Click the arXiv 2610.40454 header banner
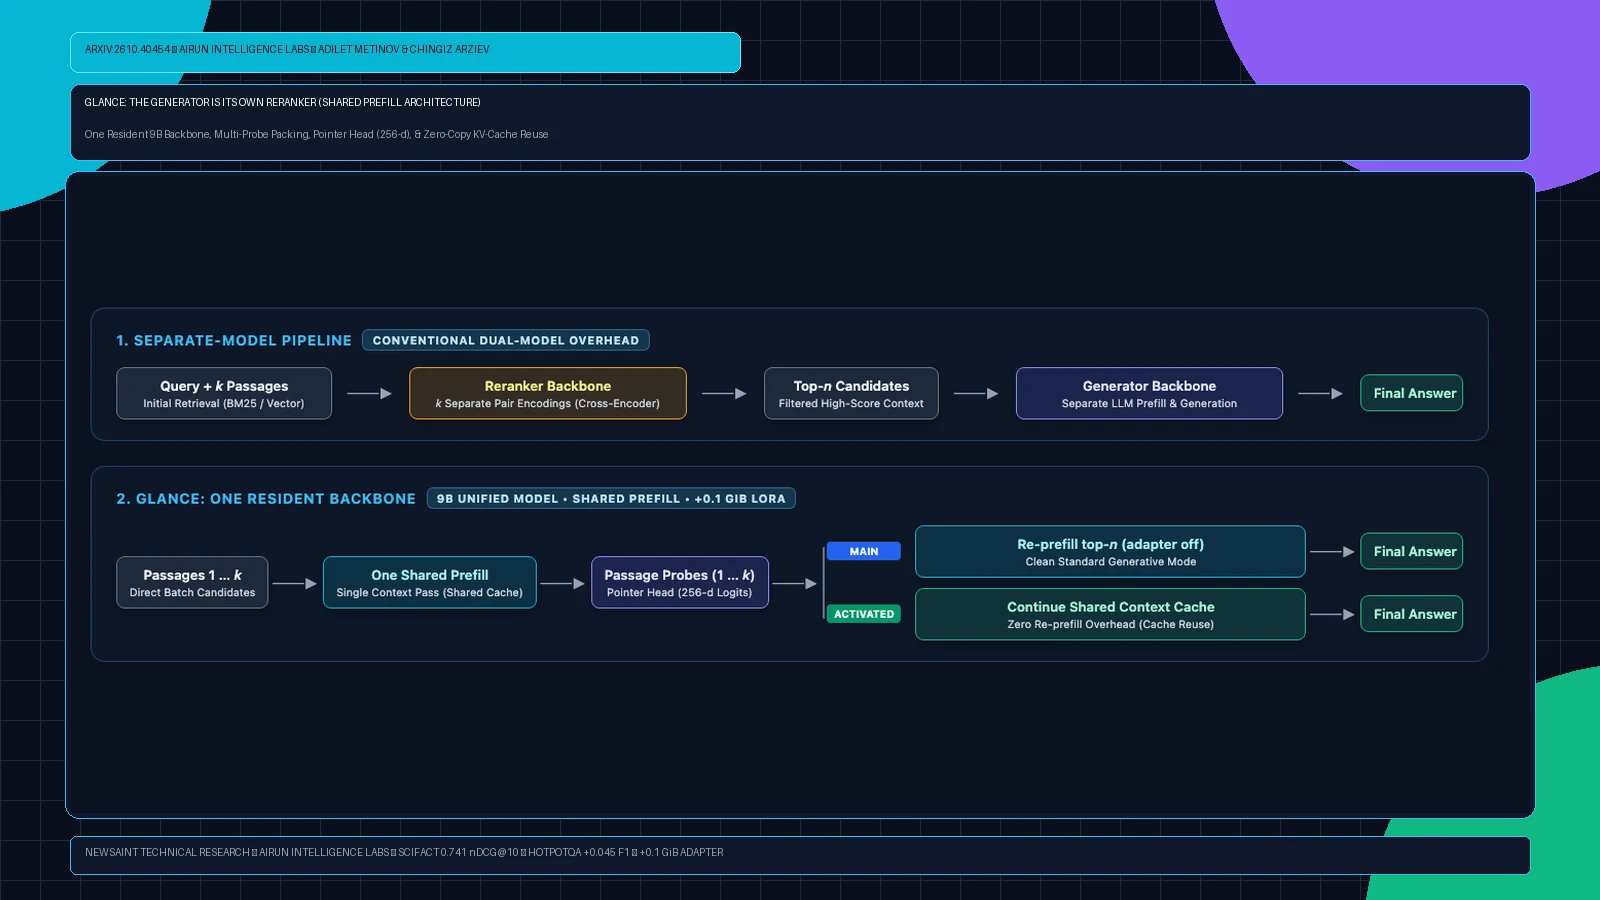This screenshot has height=900, width=1600. pos(405,52)
